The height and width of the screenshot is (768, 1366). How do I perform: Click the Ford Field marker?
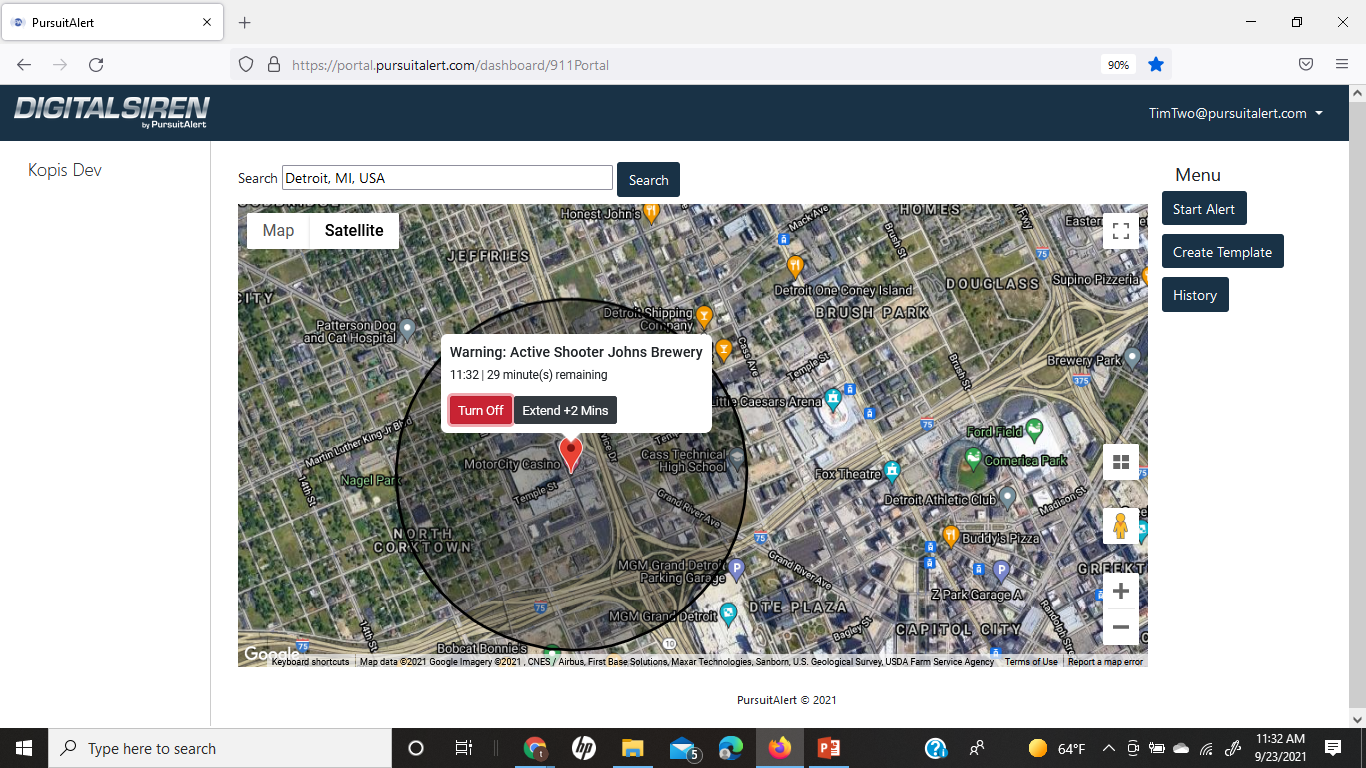1034,430
